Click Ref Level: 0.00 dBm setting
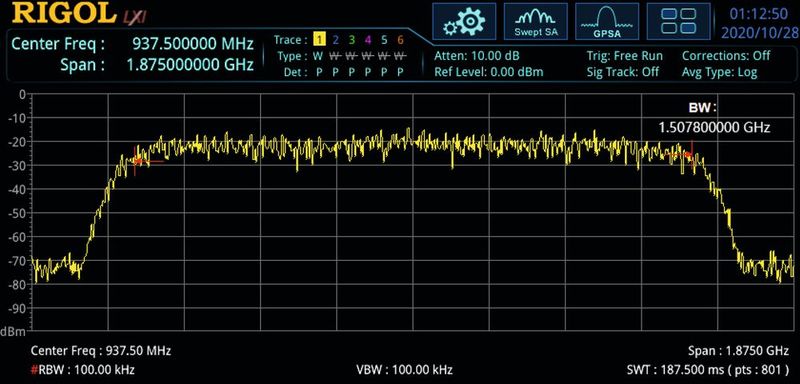 489,72
